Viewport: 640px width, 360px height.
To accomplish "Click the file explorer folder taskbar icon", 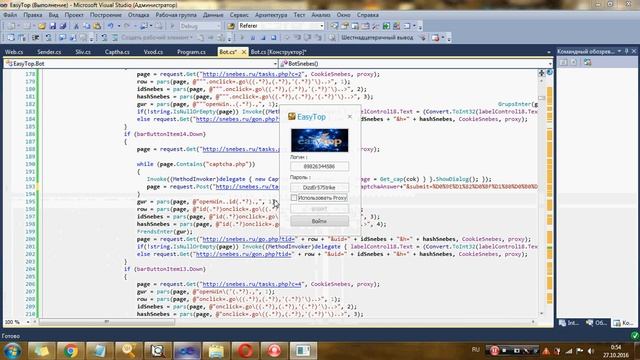I will tap(216, 350).
